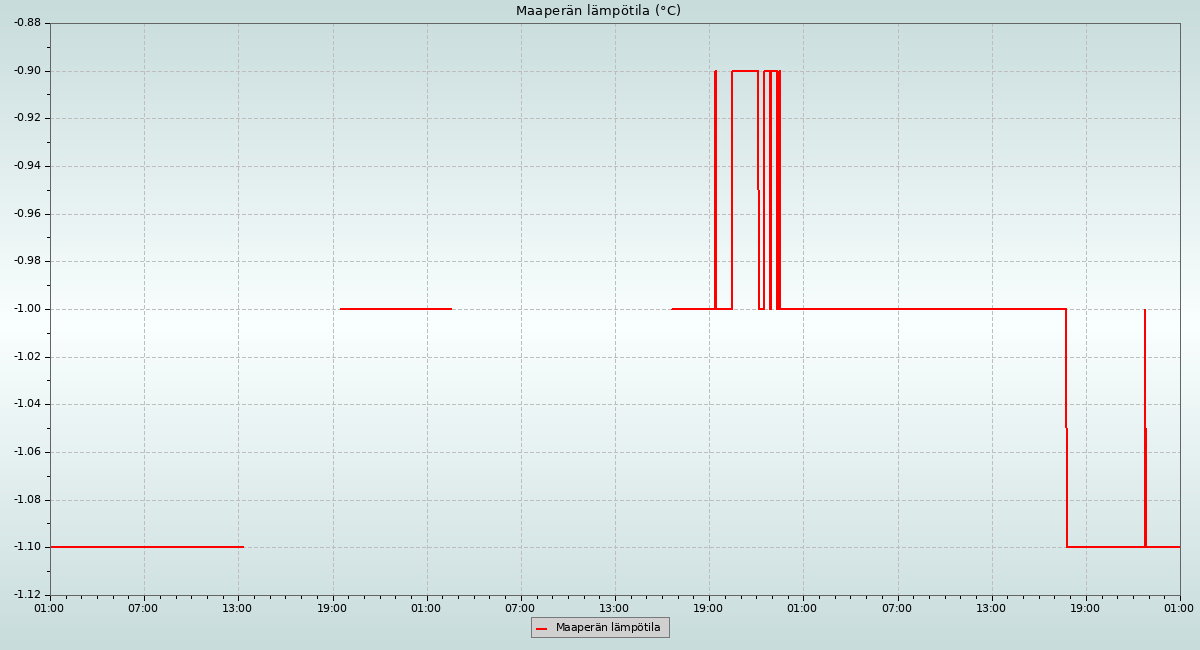Select the -0.90 y-axis label
1200x650 pixels.
[x=25, y=71]
